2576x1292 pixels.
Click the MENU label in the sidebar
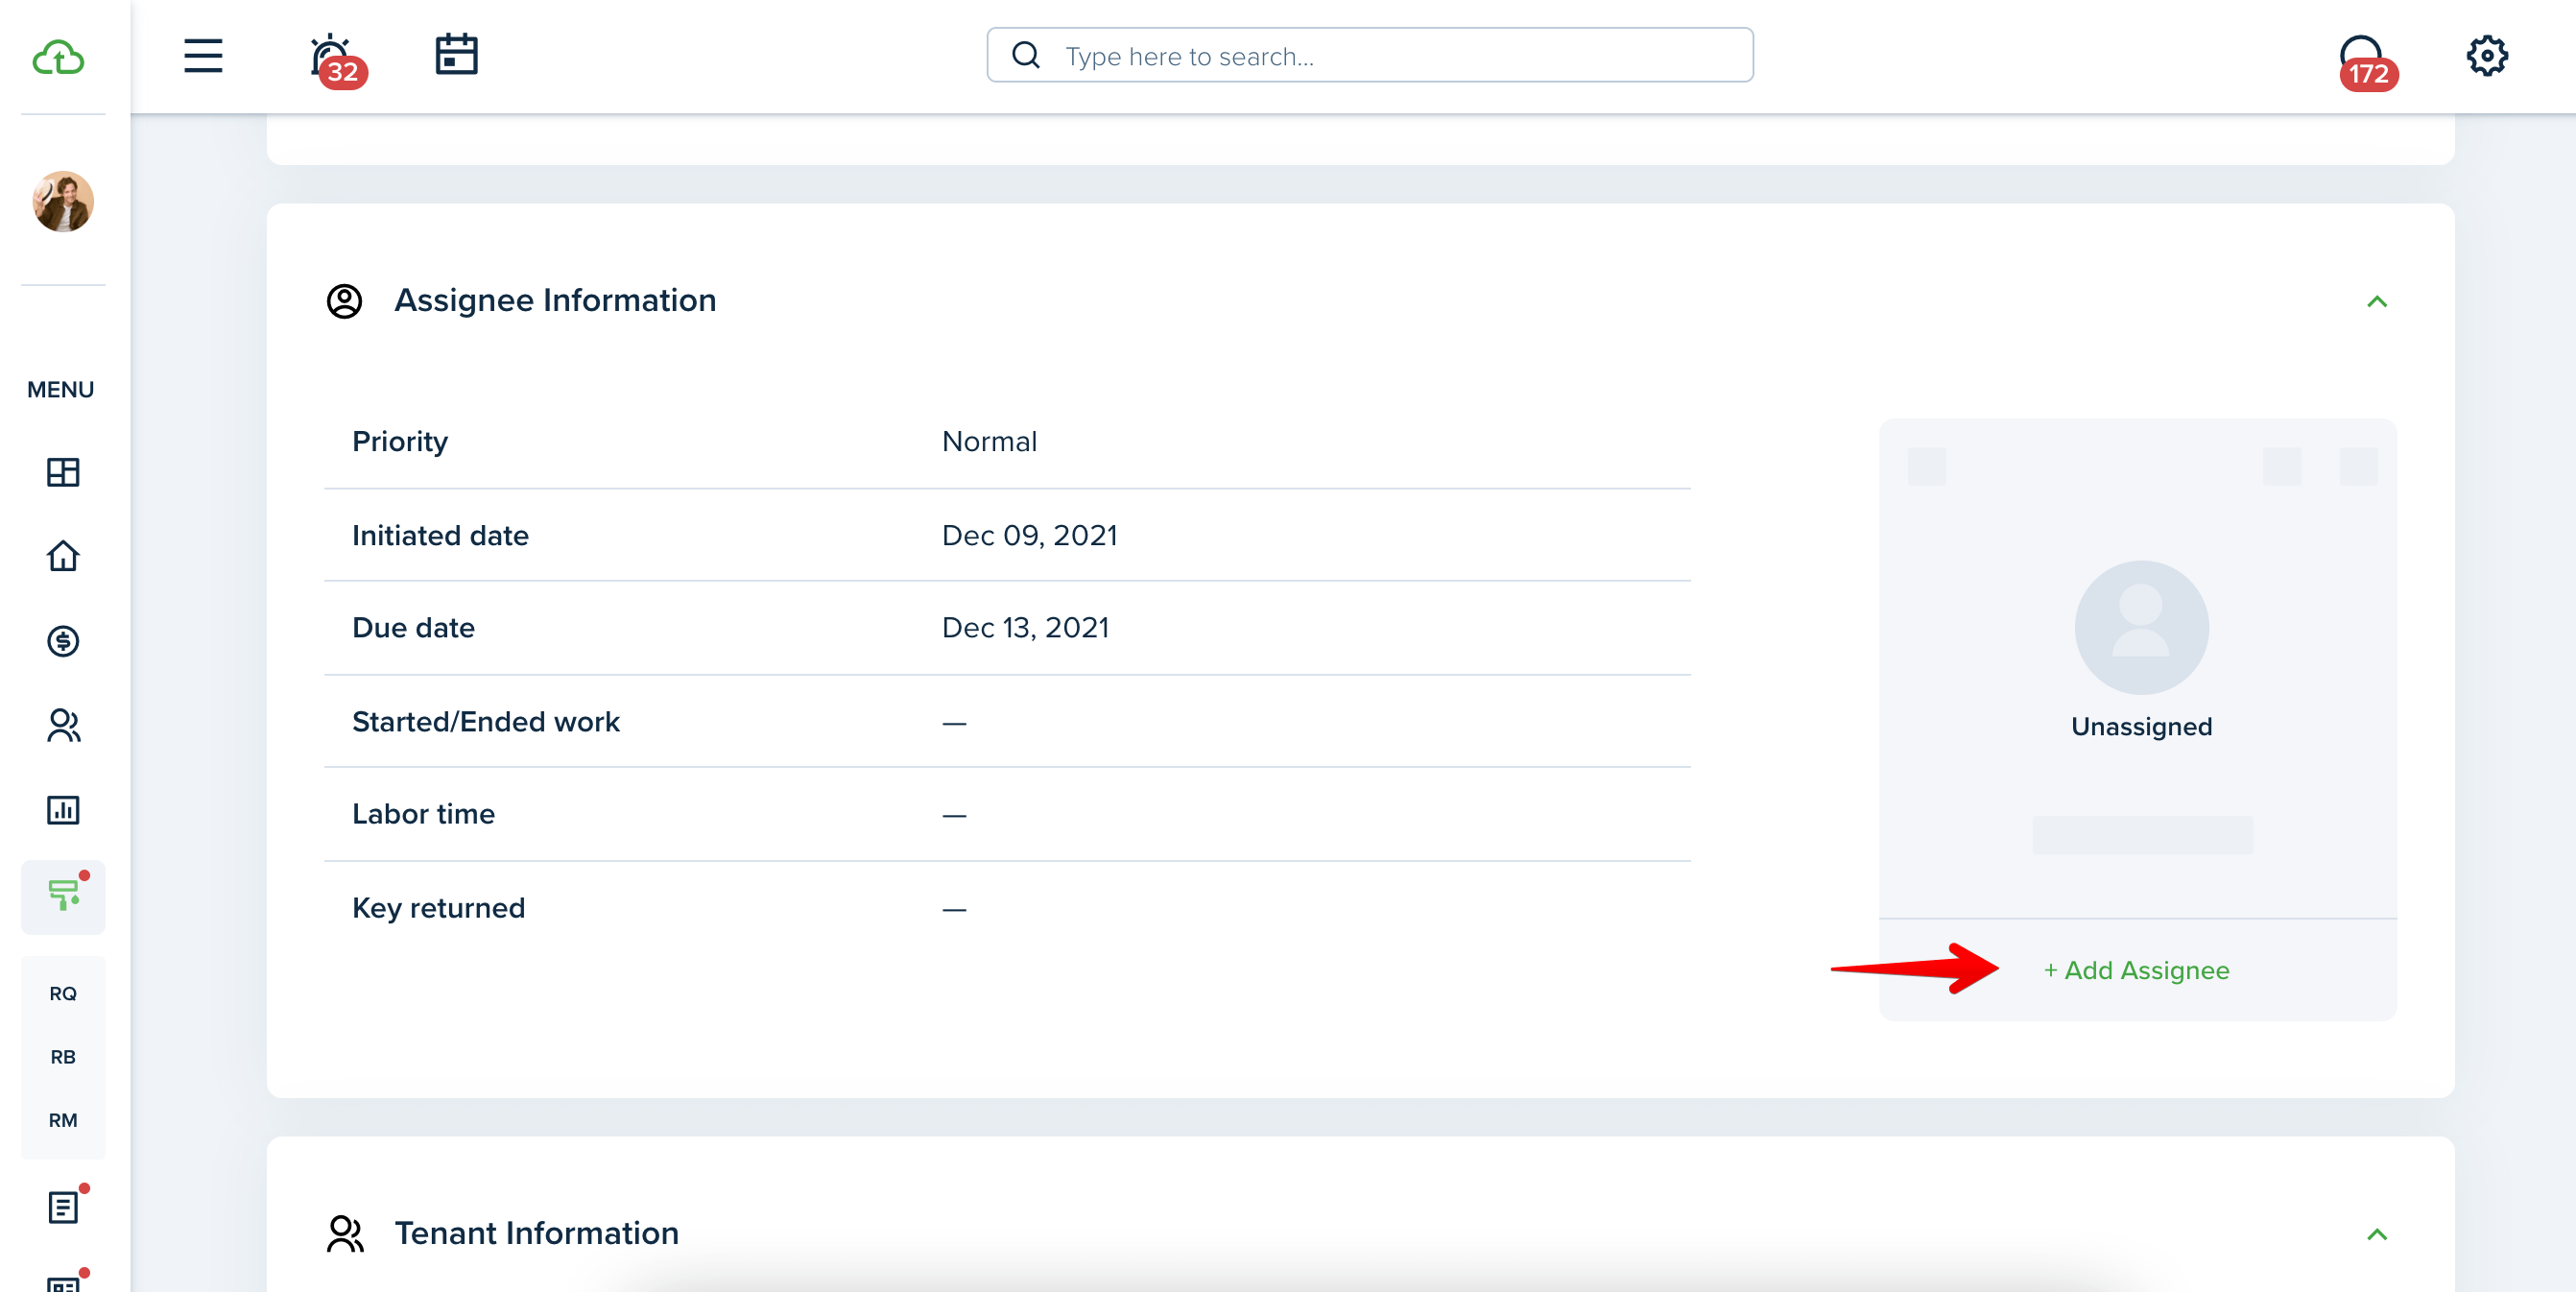[x=60, y=389]
